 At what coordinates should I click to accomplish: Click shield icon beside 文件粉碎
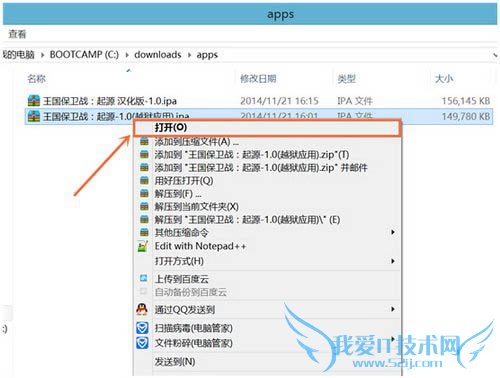coord(142,343)
